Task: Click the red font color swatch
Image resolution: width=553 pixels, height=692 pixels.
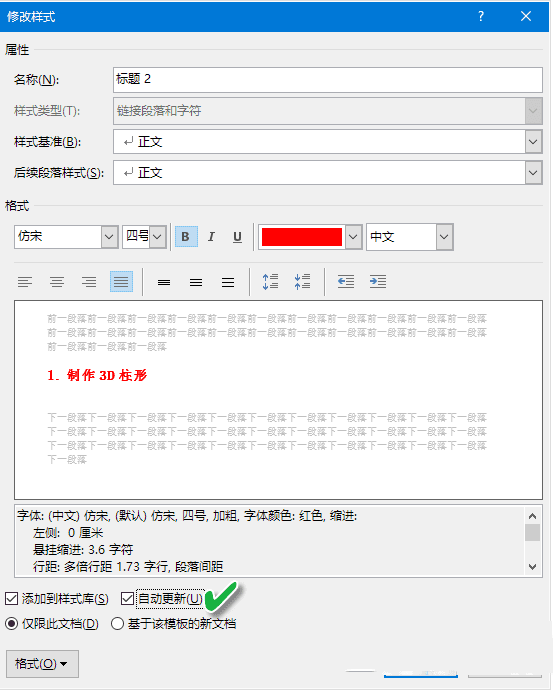Action: click(x=302, y=237)
